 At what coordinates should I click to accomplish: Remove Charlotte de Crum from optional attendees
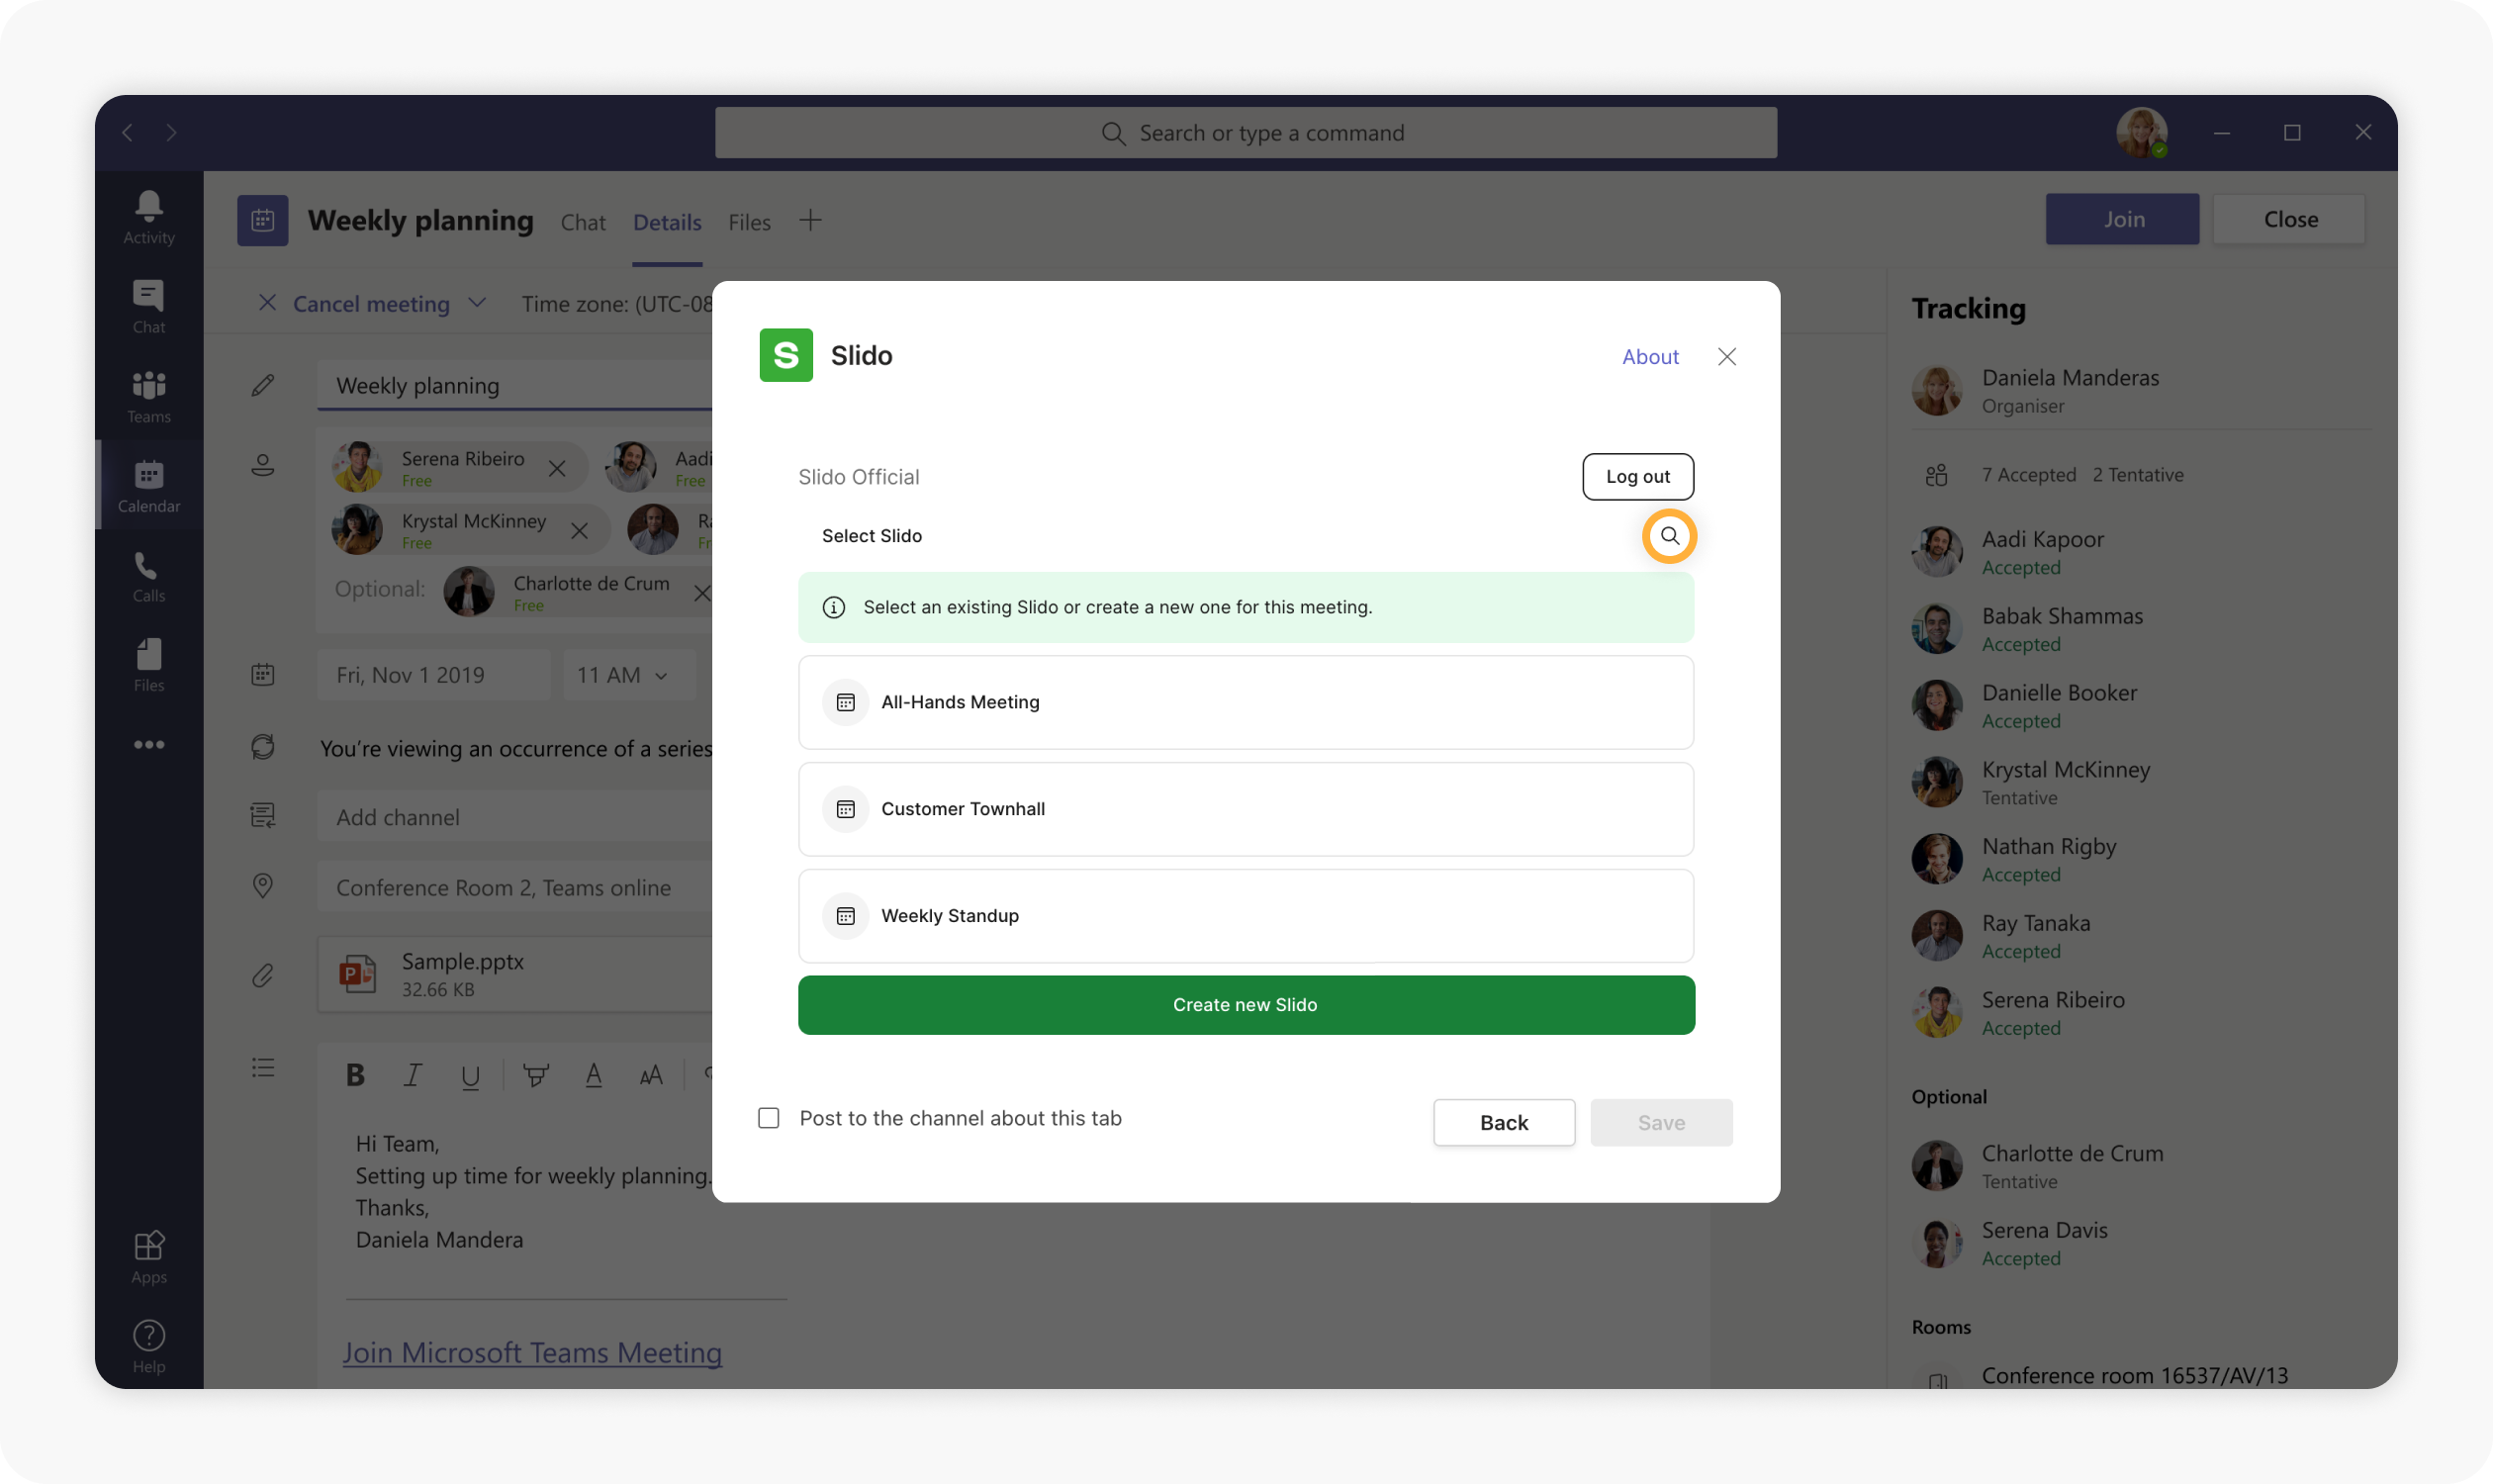pyautogui.click(x=702, y=593)
